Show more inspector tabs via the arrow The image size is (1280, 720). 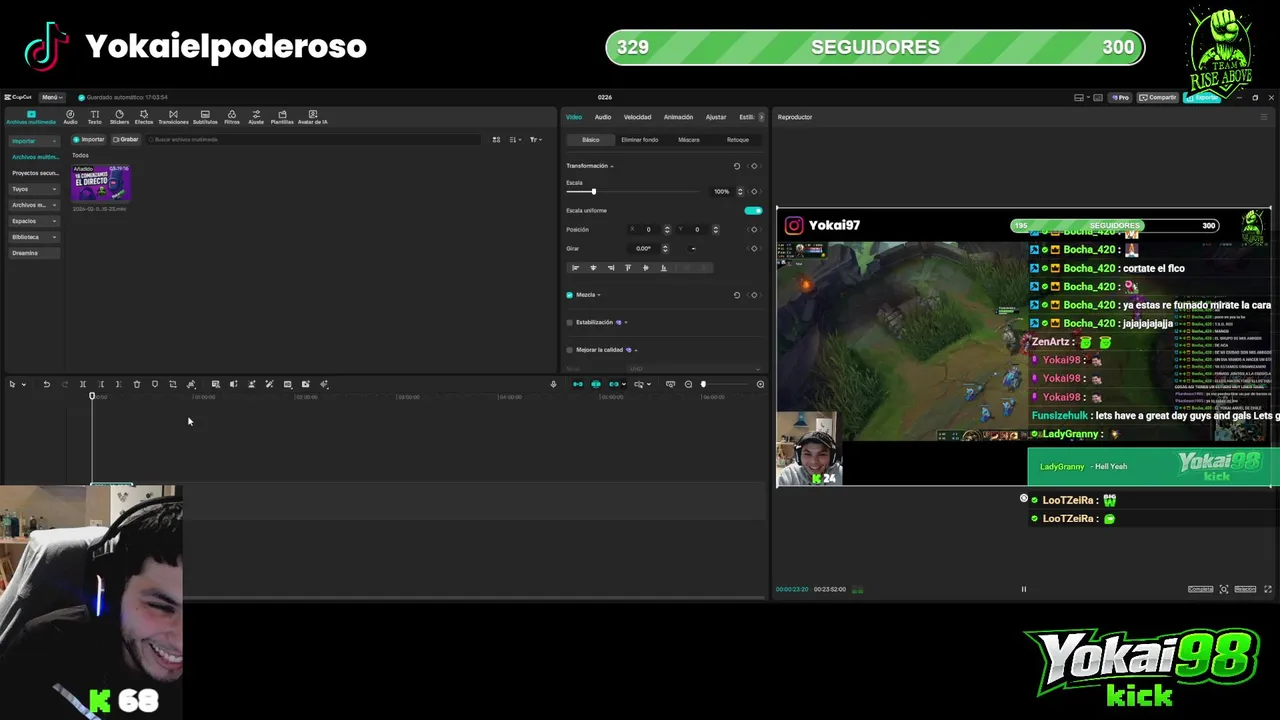point(761,117)
